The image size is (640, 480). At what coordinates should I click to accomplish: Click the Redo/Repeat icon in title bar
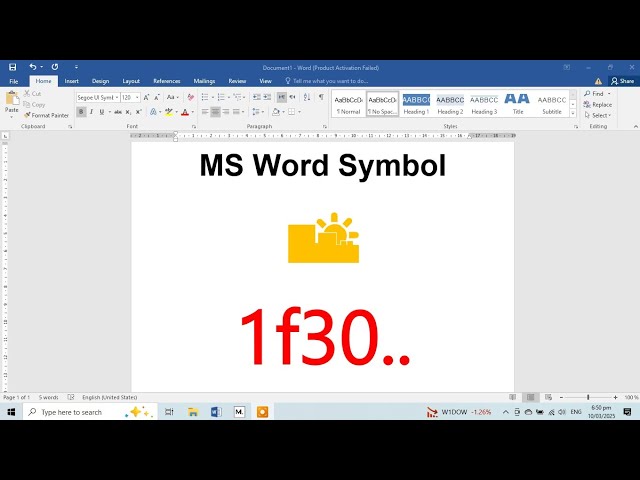pyautogui.click(x=55, y=67)
